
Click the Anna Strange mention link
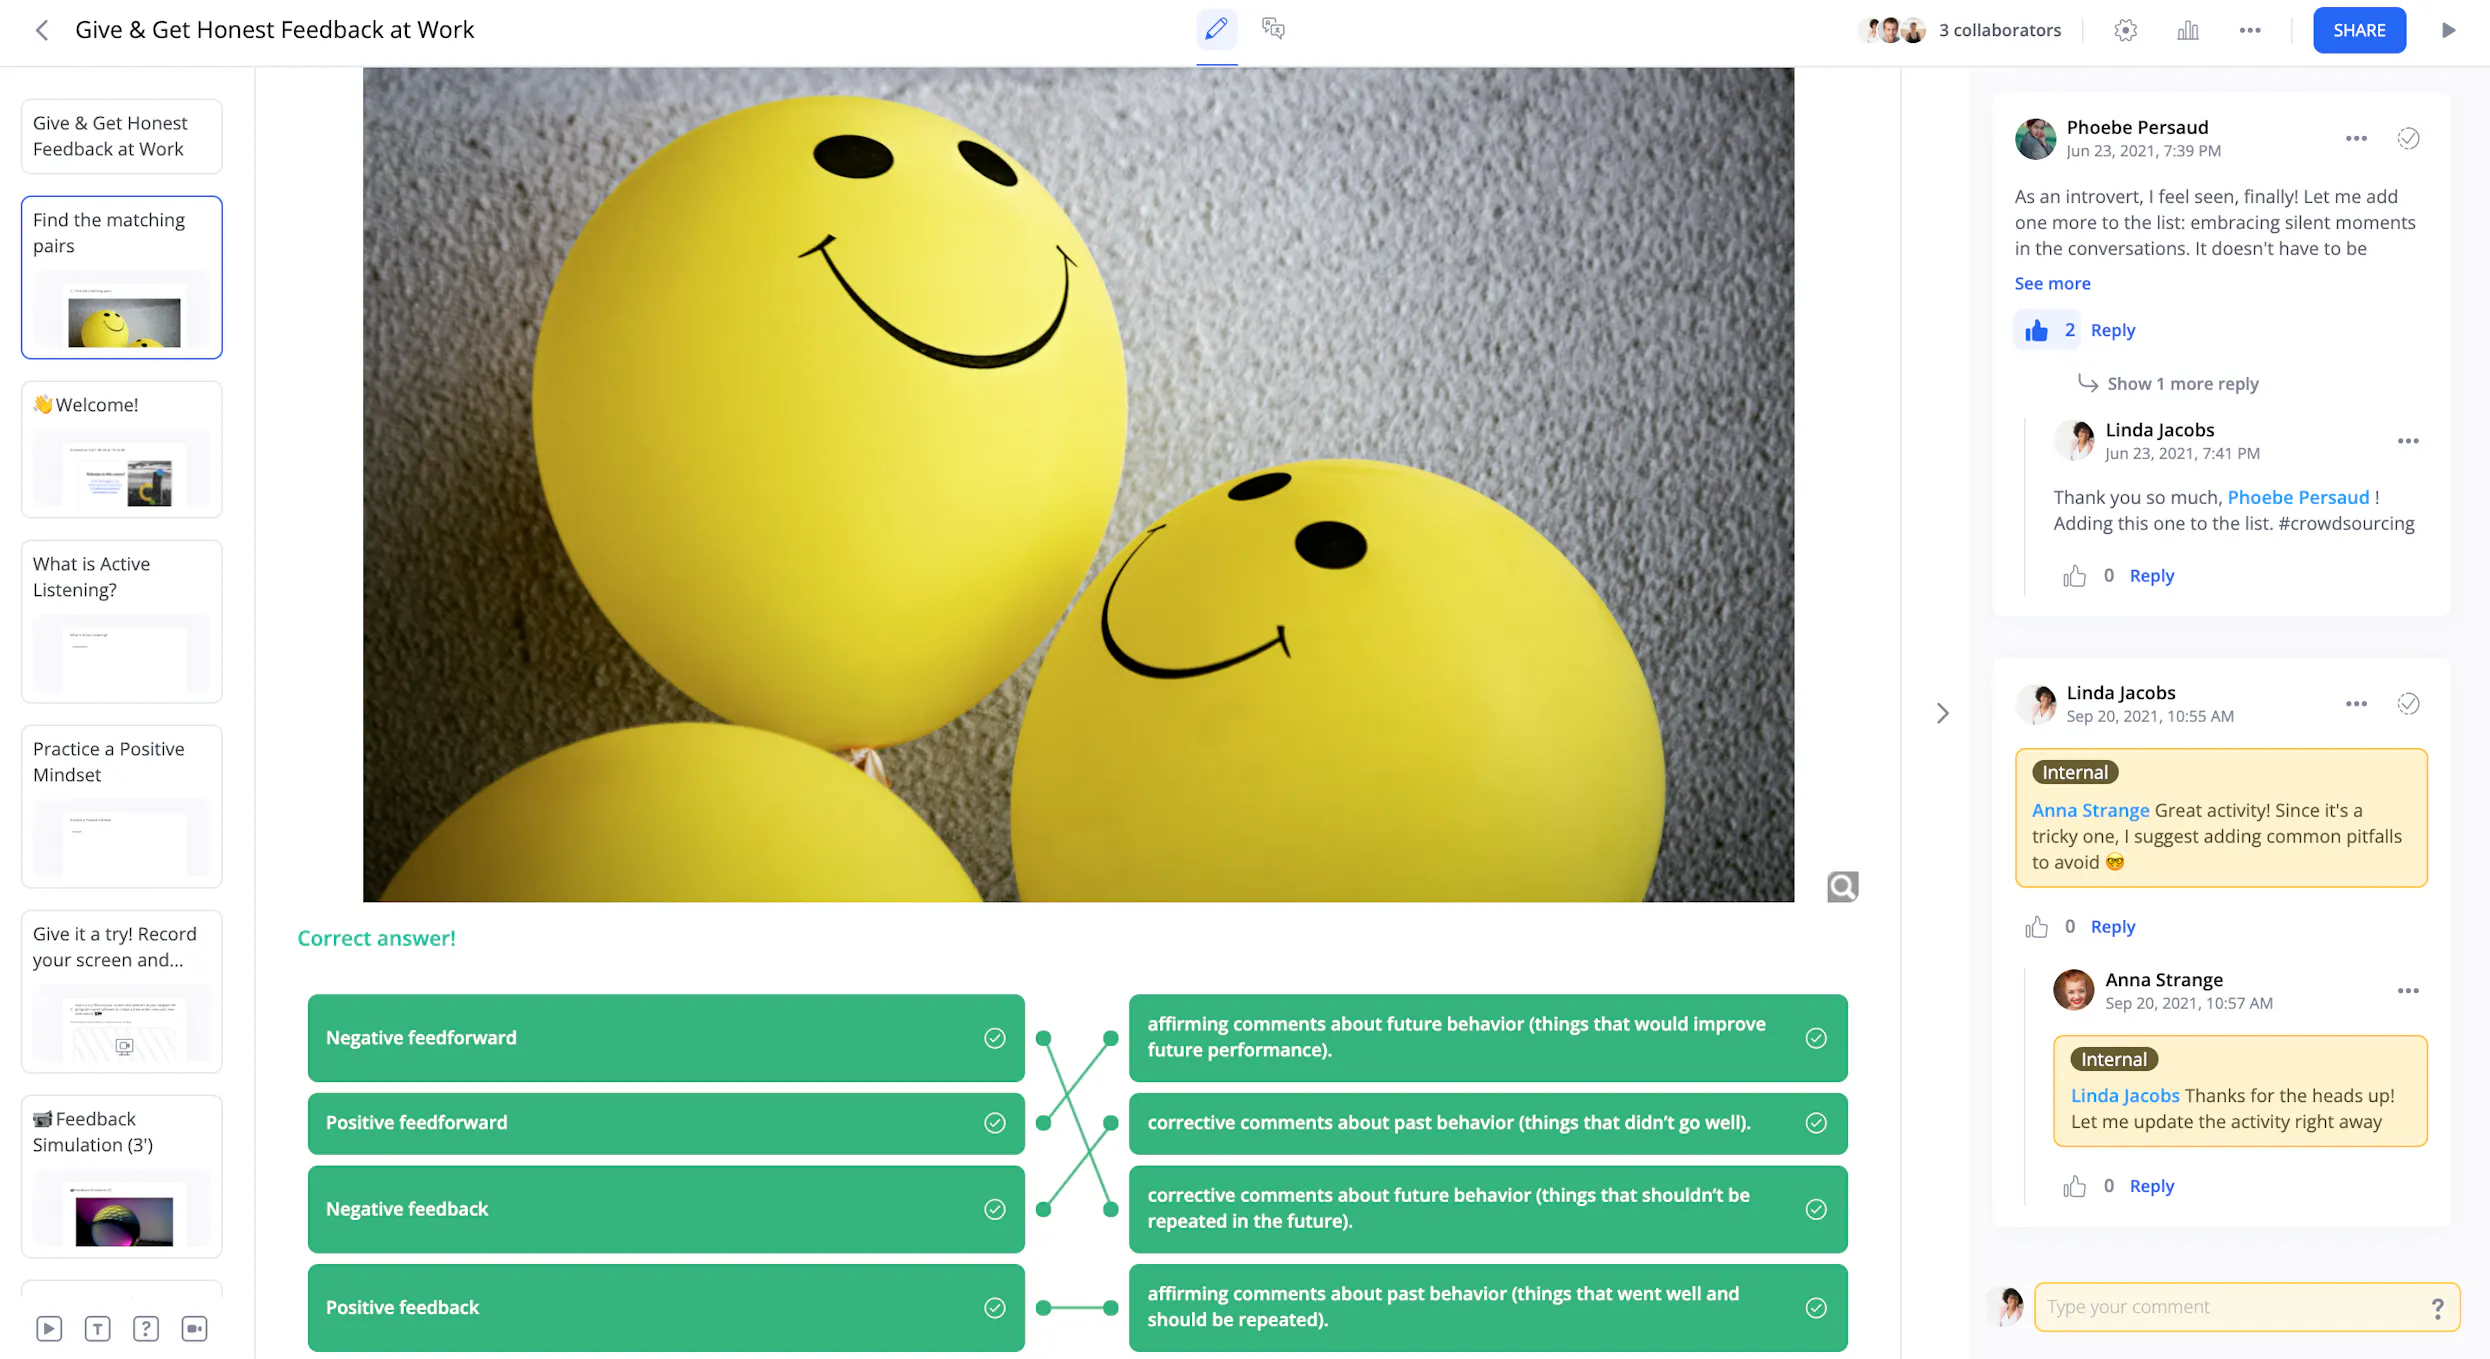click(x=2090, y=810)
